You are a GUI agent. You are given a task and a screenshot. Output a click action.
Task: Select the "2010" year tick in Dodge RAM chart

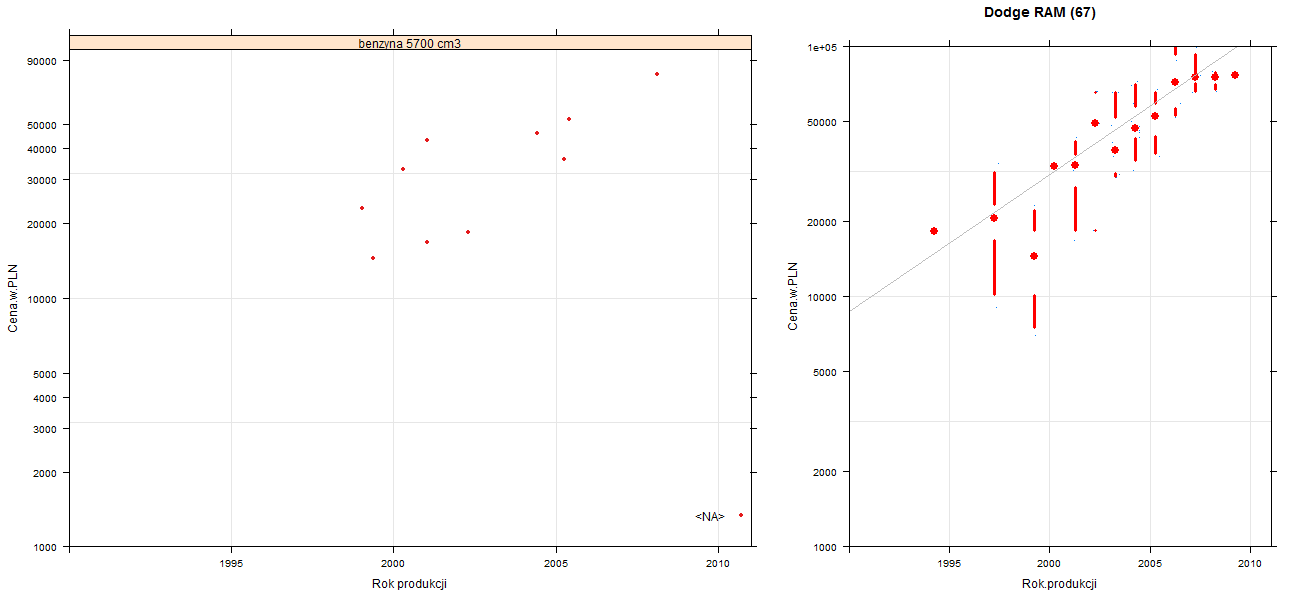(1251, 564)
